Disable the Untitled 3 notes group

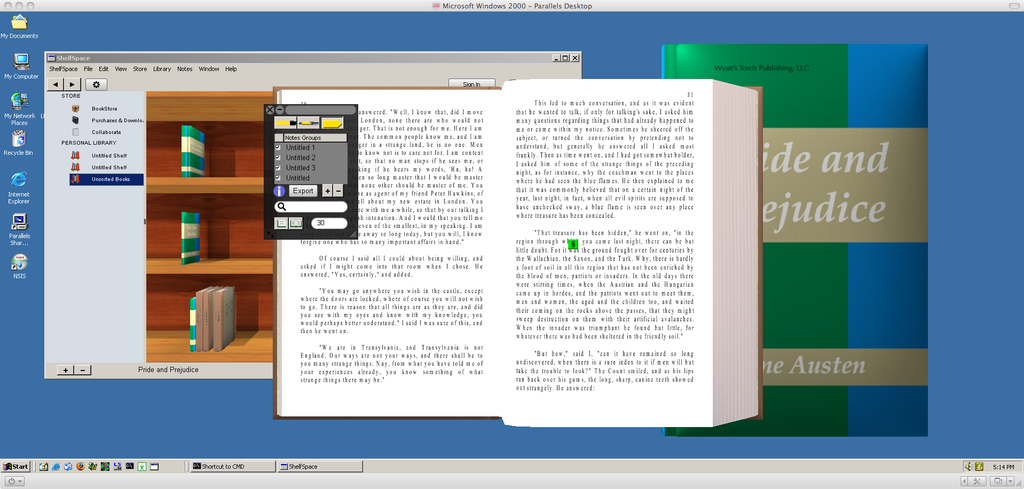coord(278,168)
